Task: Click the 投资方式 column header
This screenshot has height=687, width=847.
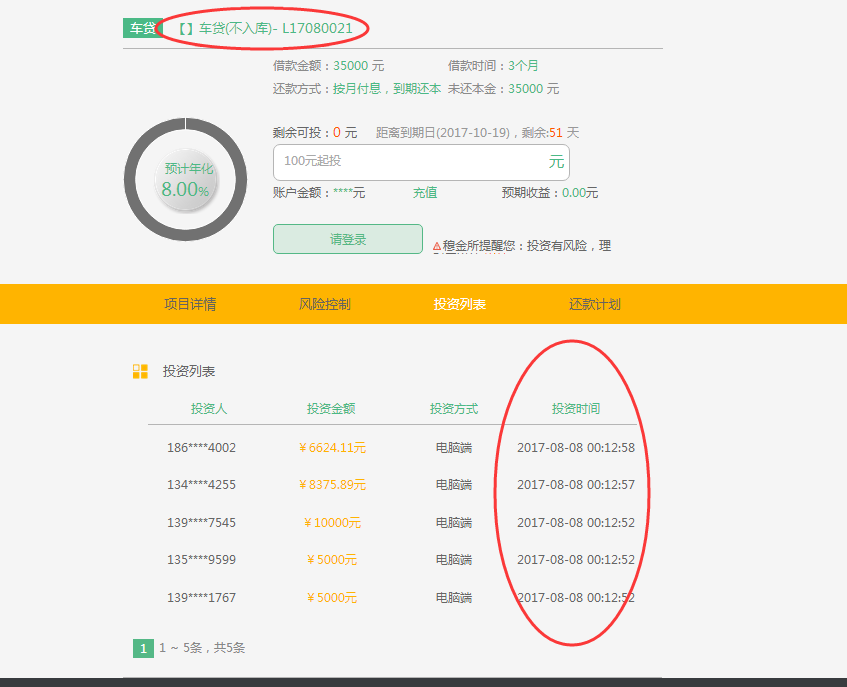Action: coord(454,409)
